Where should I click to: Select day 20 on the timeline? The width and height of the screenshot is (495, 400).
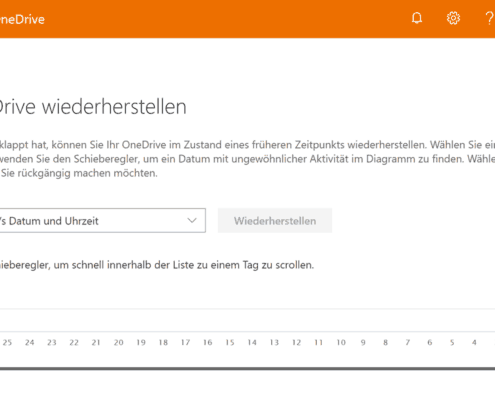[x=119, y=342]
